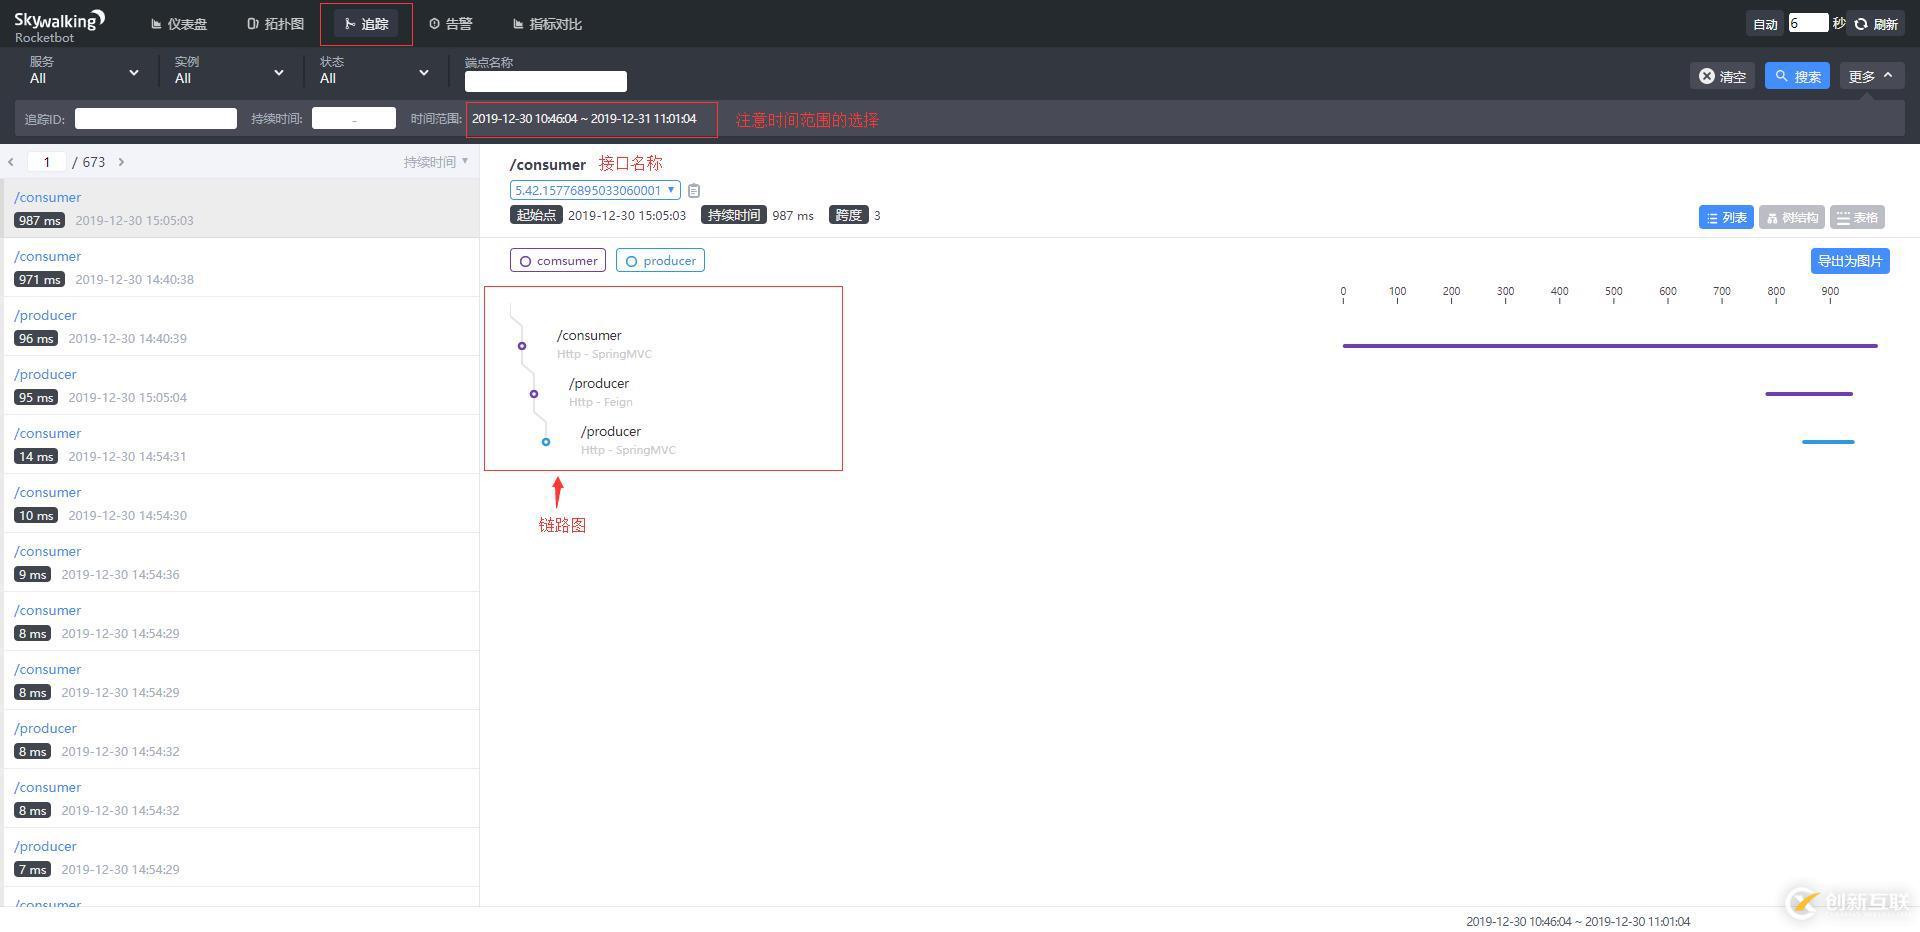Open the 持续时间 sort order dropdown

(436, 162)
